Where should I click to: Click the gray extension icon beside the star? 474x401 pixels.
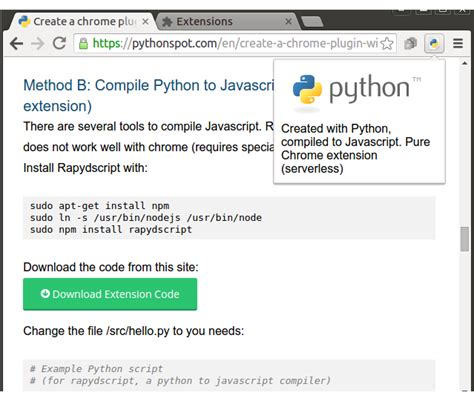410,43
